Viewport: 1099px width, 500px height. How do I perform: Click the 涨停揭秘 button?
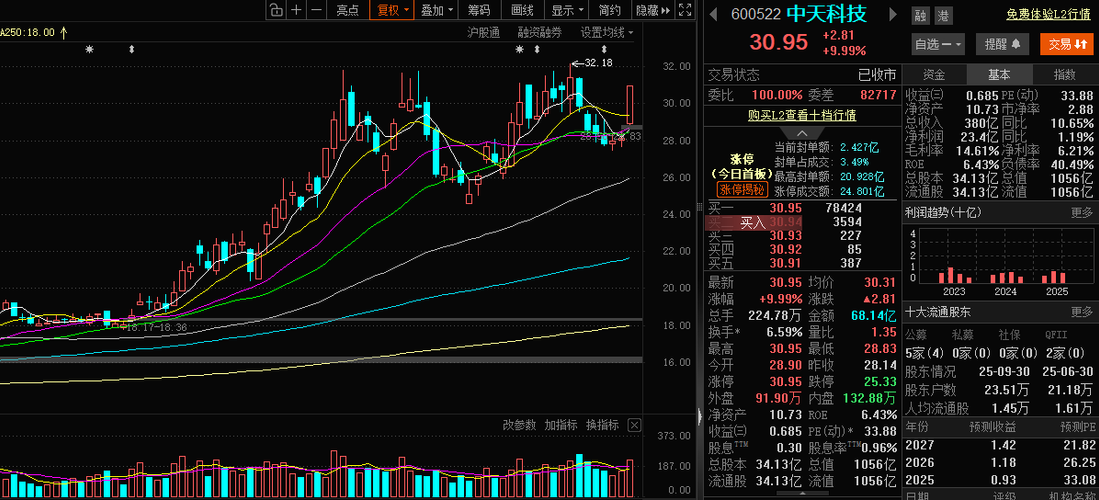click(x=742, y=190)
